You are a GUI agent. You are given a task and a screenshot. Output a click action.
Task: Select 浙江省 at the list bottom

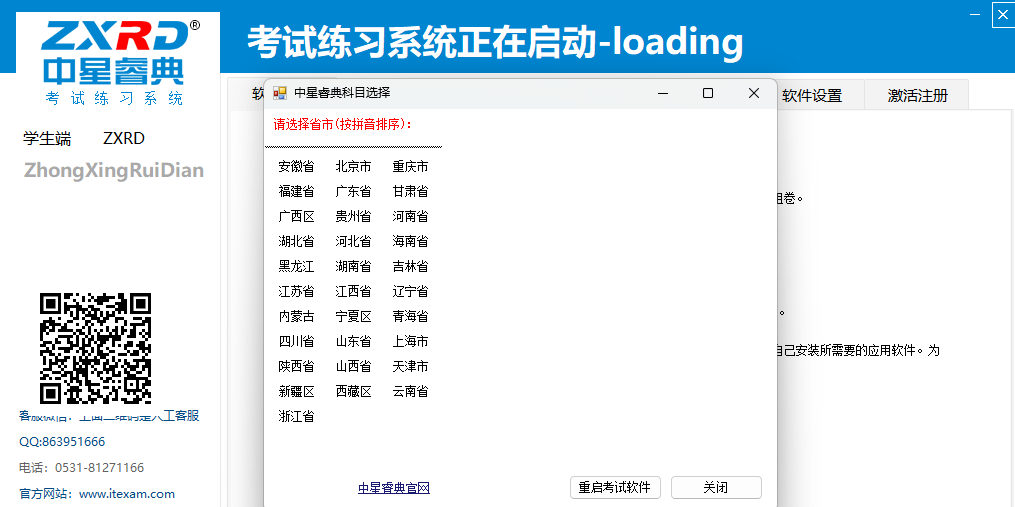click(296, 417)
